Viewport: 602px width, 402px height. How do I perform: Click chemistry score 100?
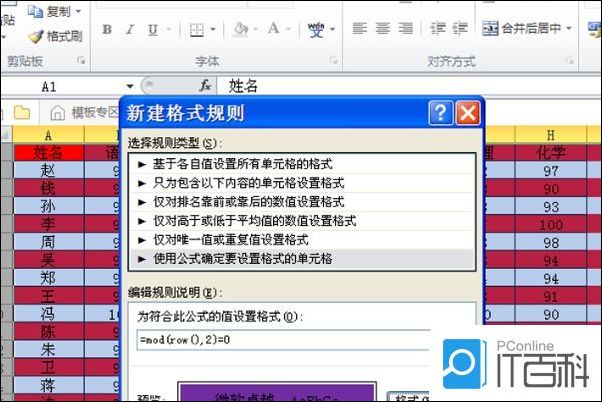coord(551,225)
